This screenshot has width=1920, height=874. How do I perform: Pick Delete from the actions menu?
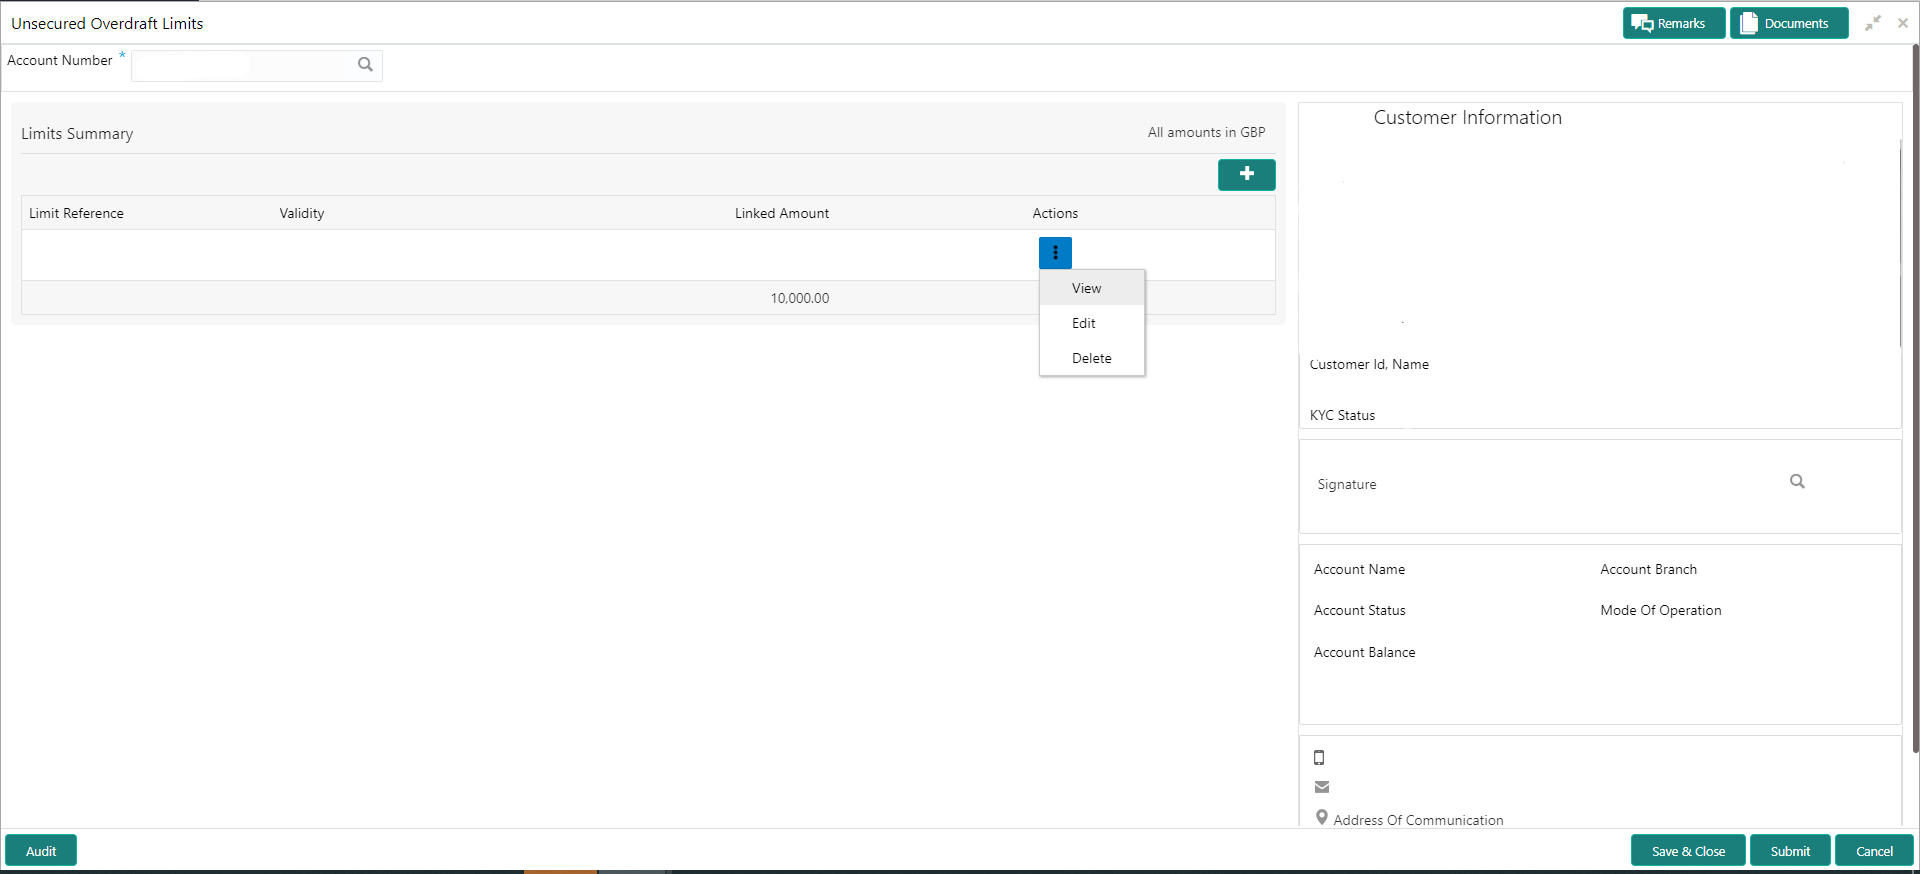pos(1092,358)
